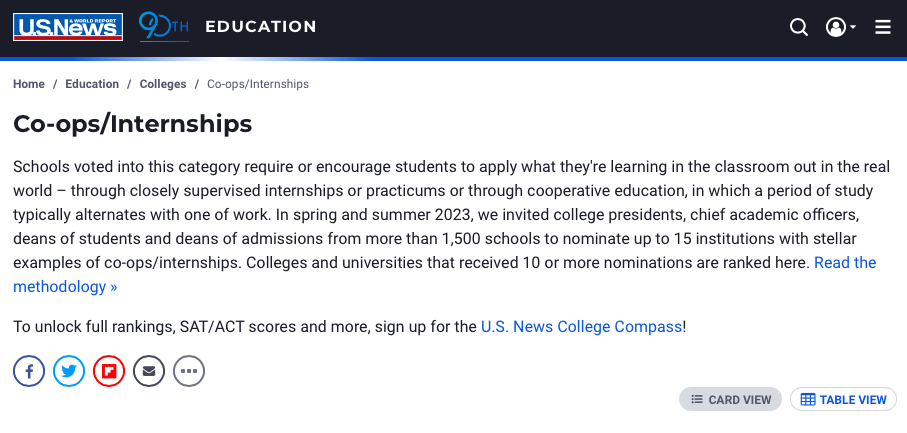Viewport: 907px width, 433px height.
Task: Go to Education breadcrumb
Action: pyautogui.click(x=92, y=84)
